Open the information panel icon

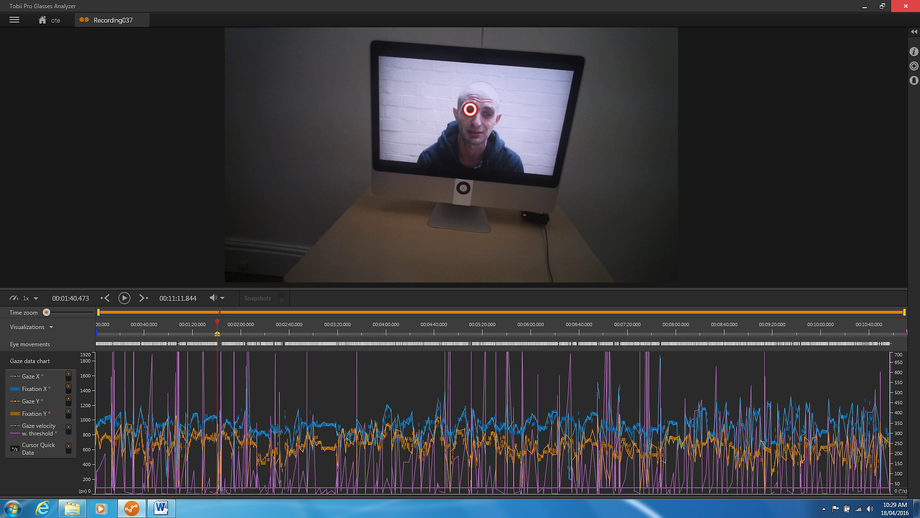tap(914, 51)
